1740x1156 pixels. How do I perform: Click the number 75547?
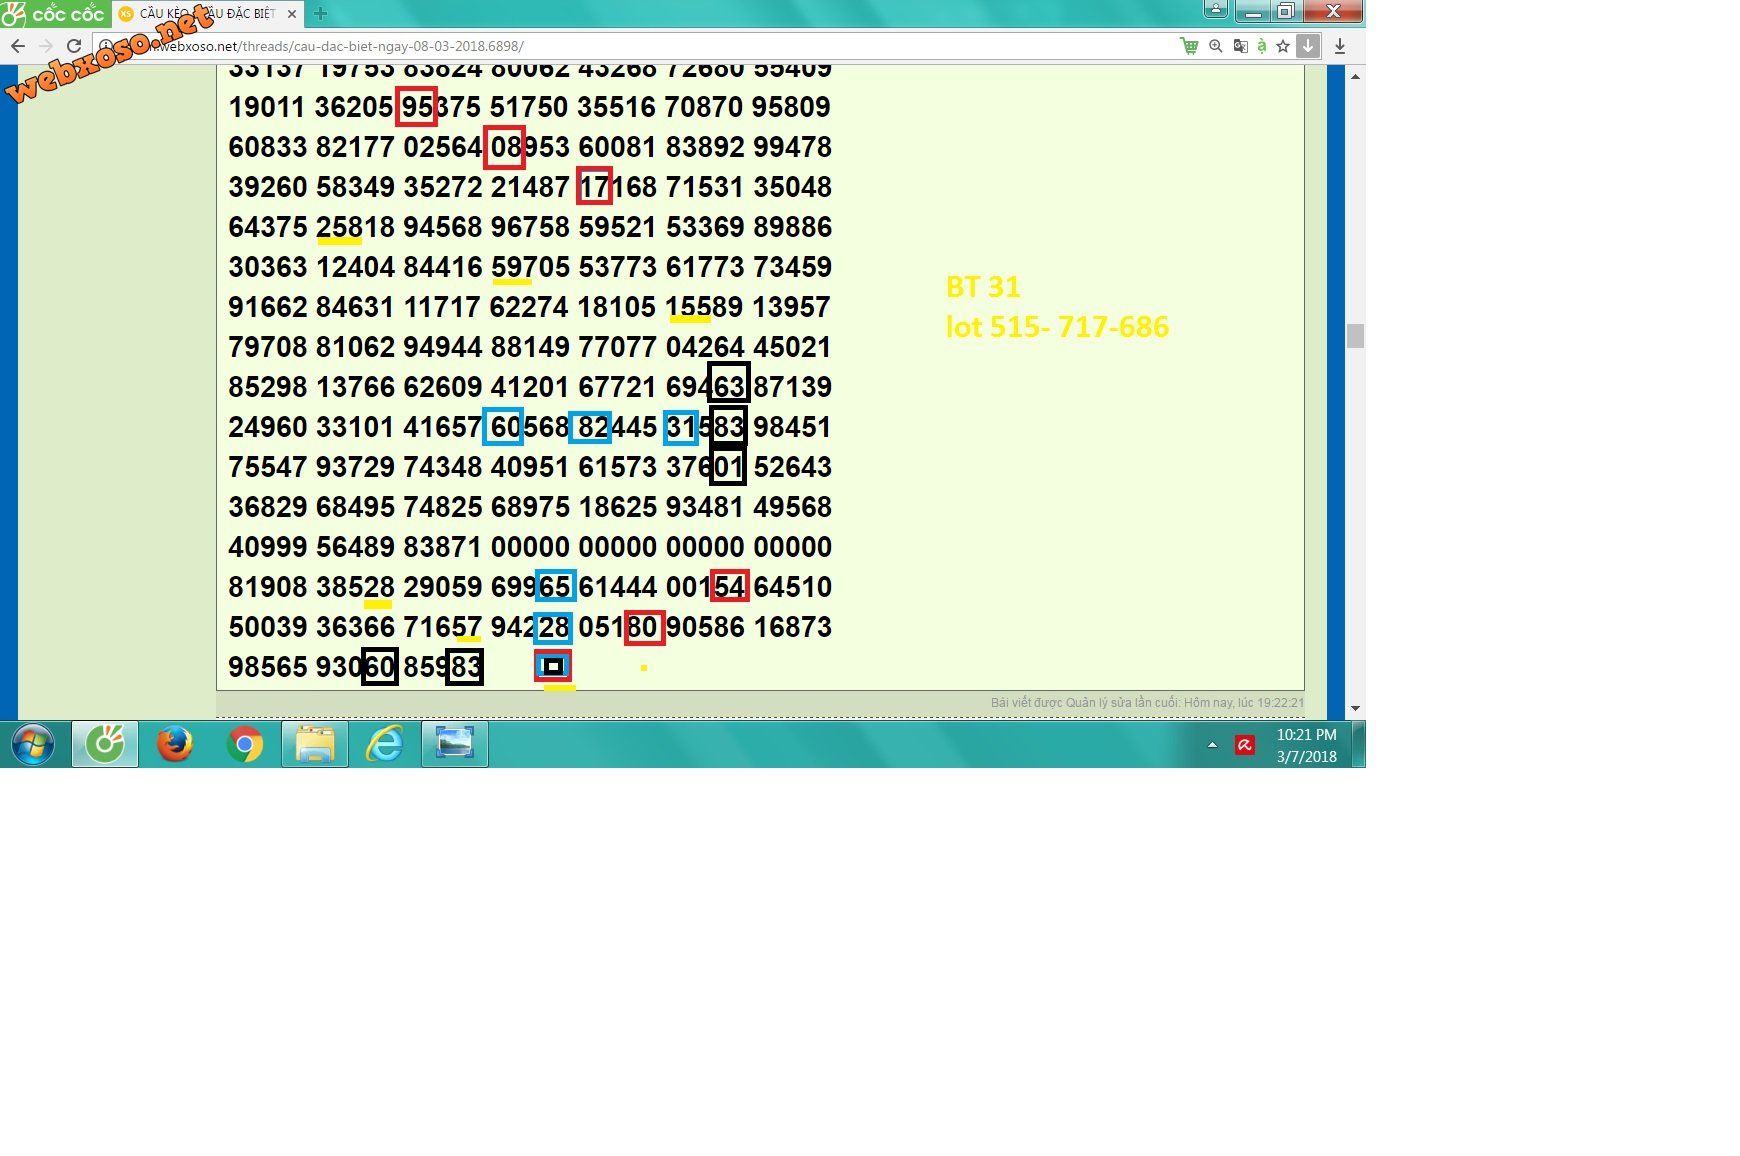[x=267, y=467]
